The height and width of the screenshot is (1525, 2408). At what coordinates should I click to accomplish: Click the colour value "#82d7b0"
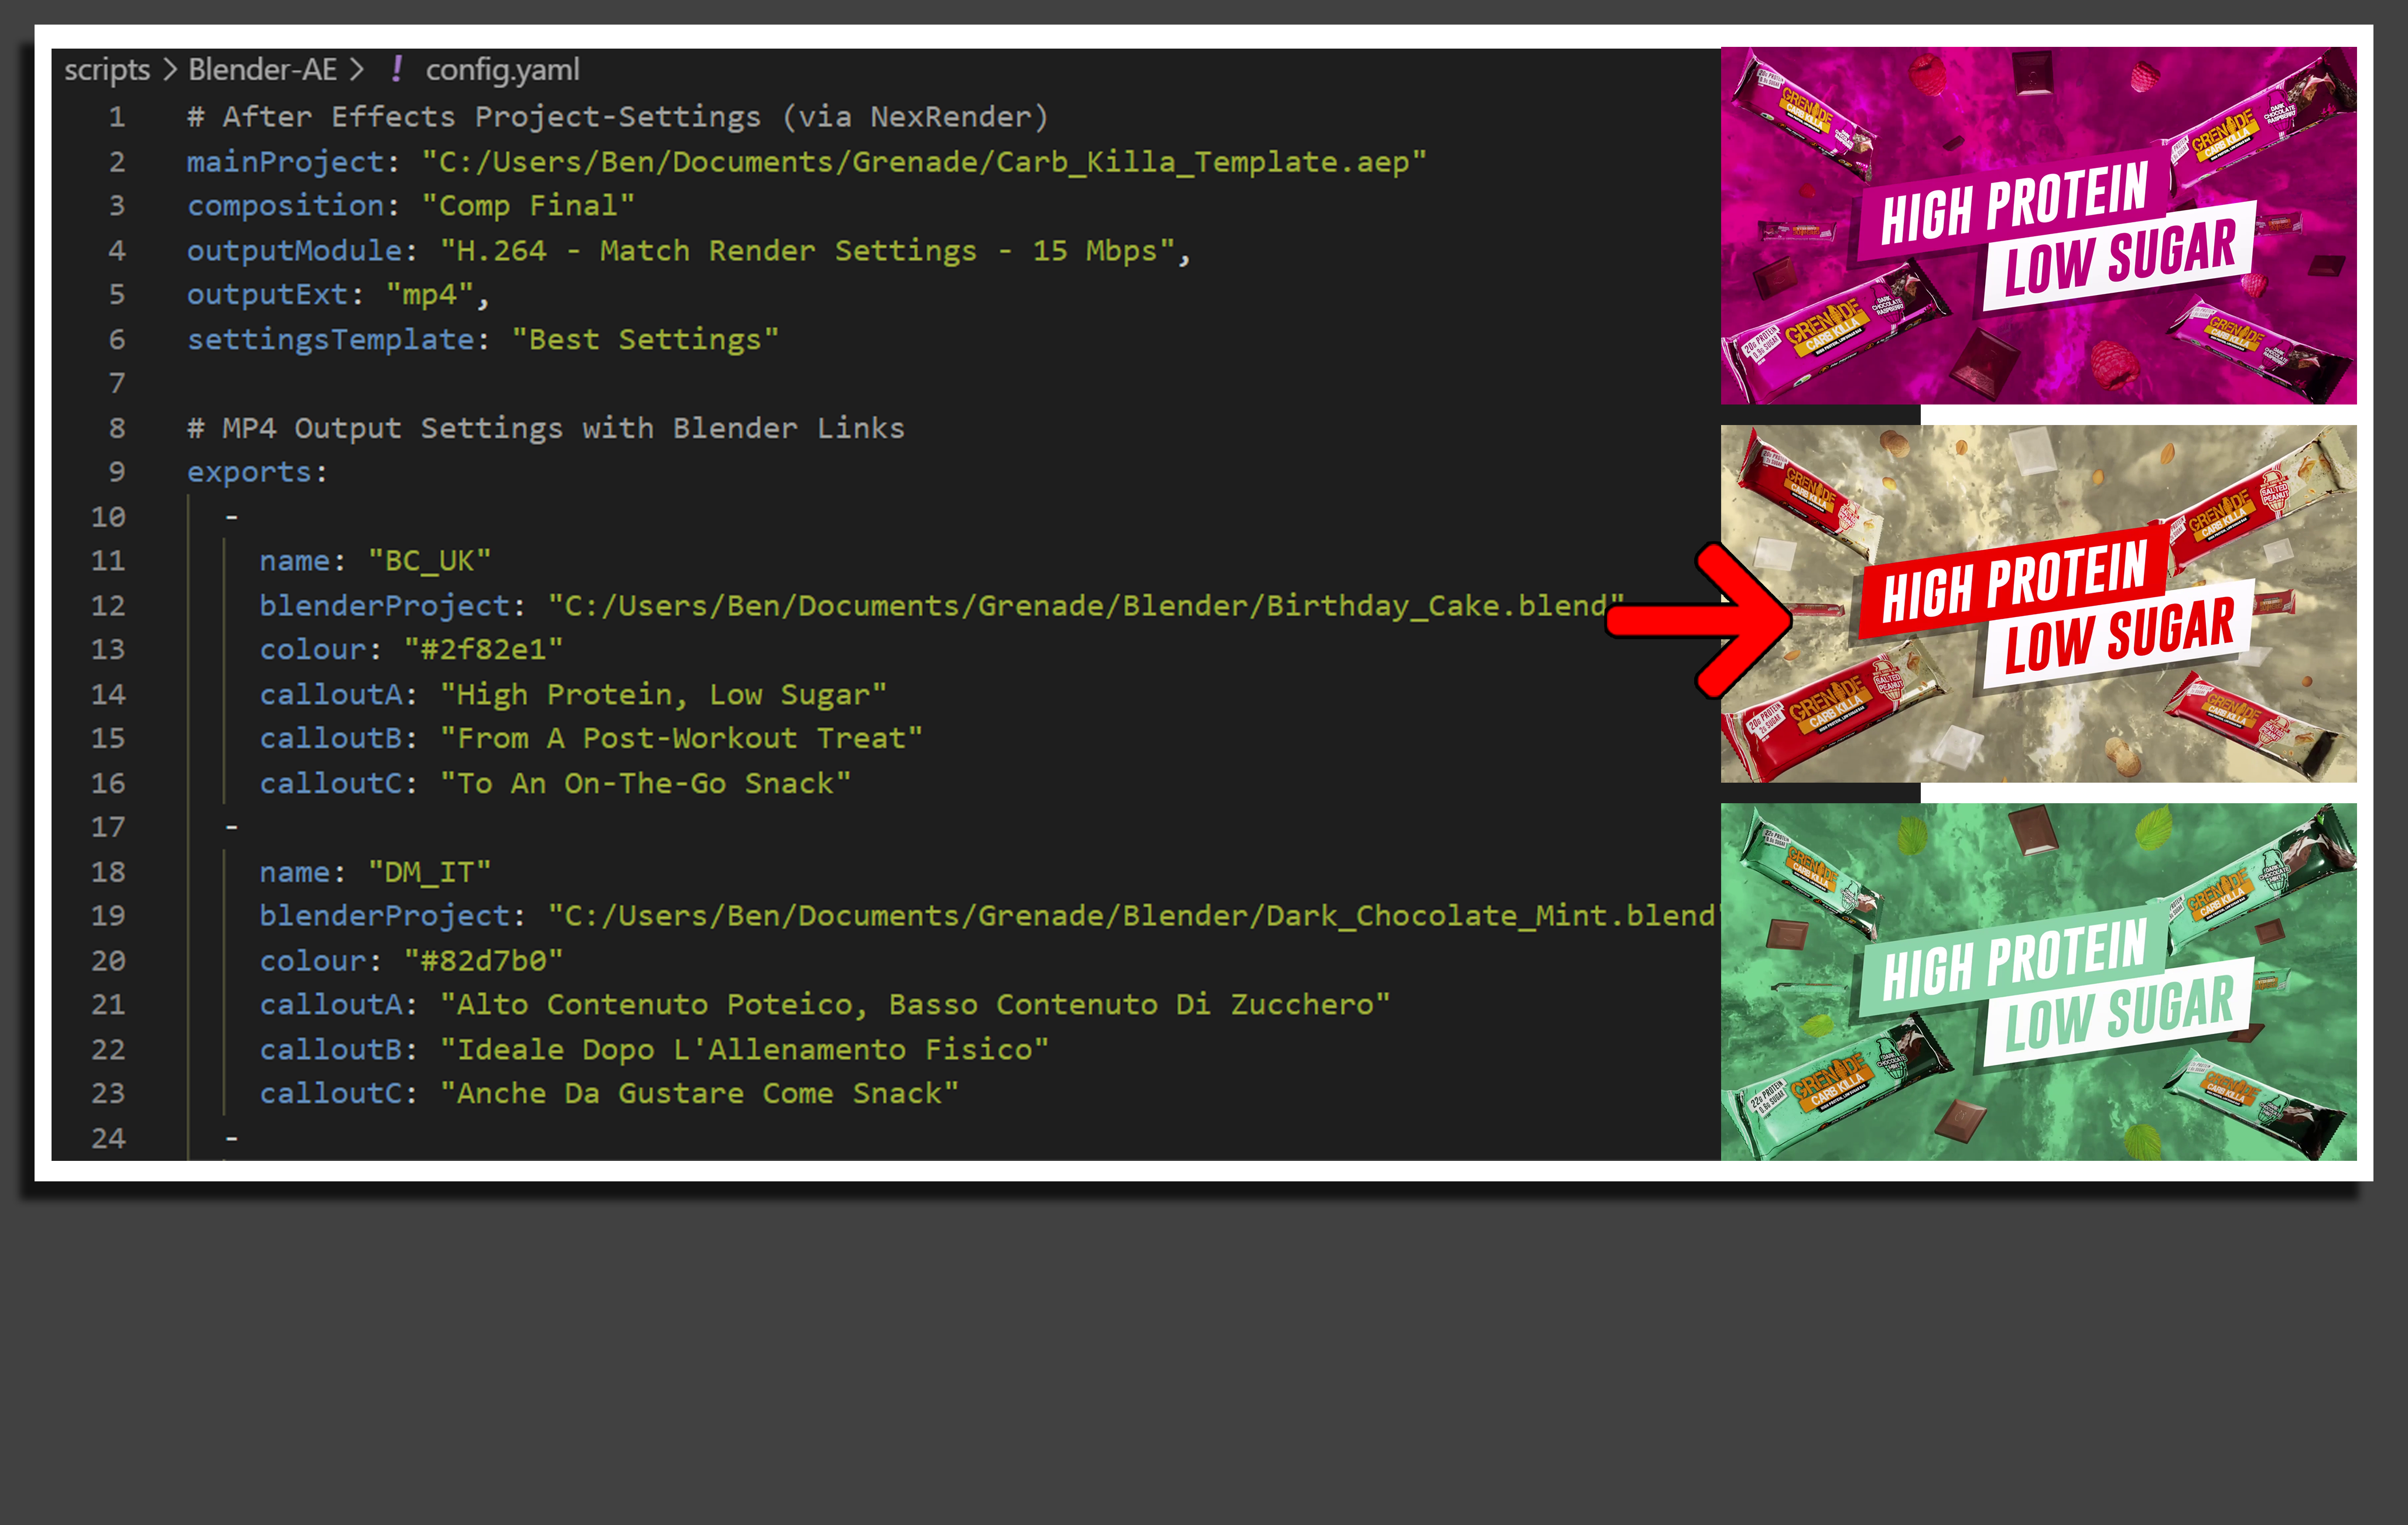click(x=483, y=961)
